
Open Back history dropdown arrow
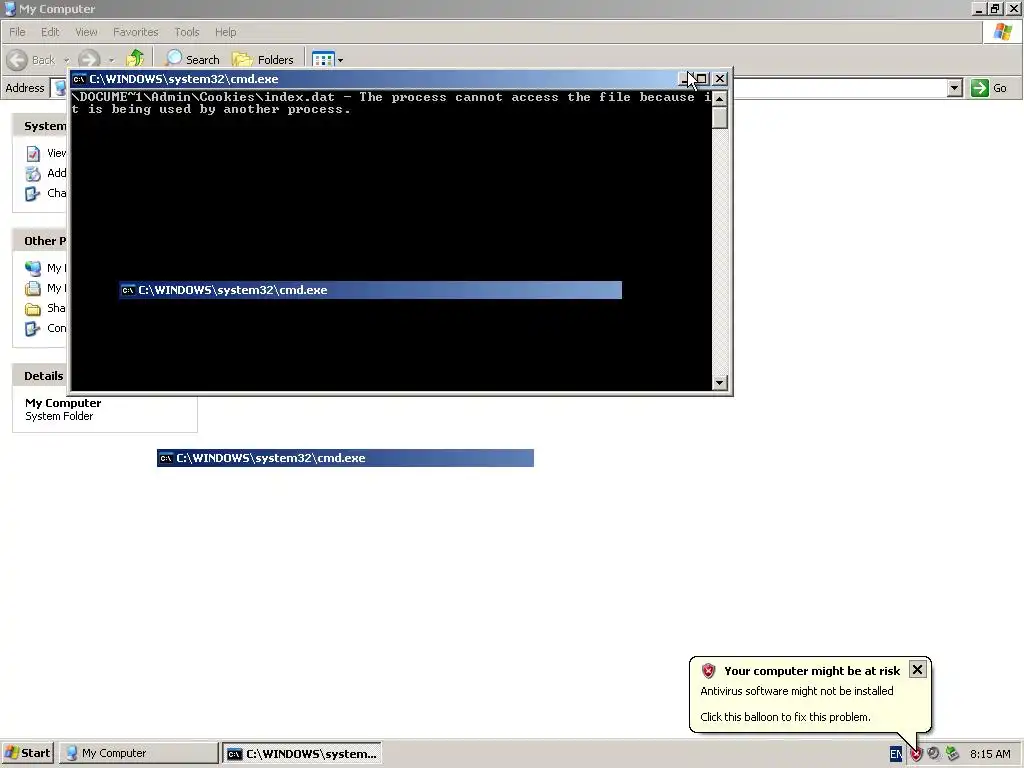point(66,60)
